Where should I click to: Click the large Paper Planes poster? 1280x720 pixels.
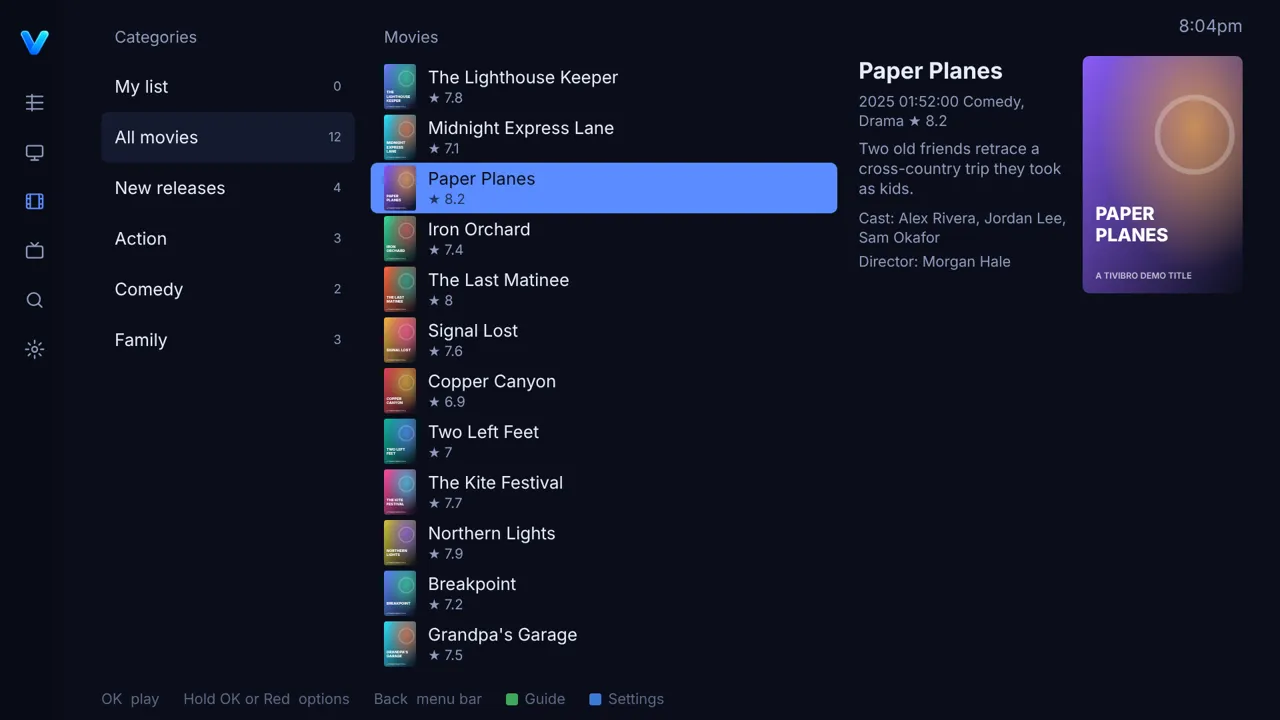click(x=1162, y=174)
